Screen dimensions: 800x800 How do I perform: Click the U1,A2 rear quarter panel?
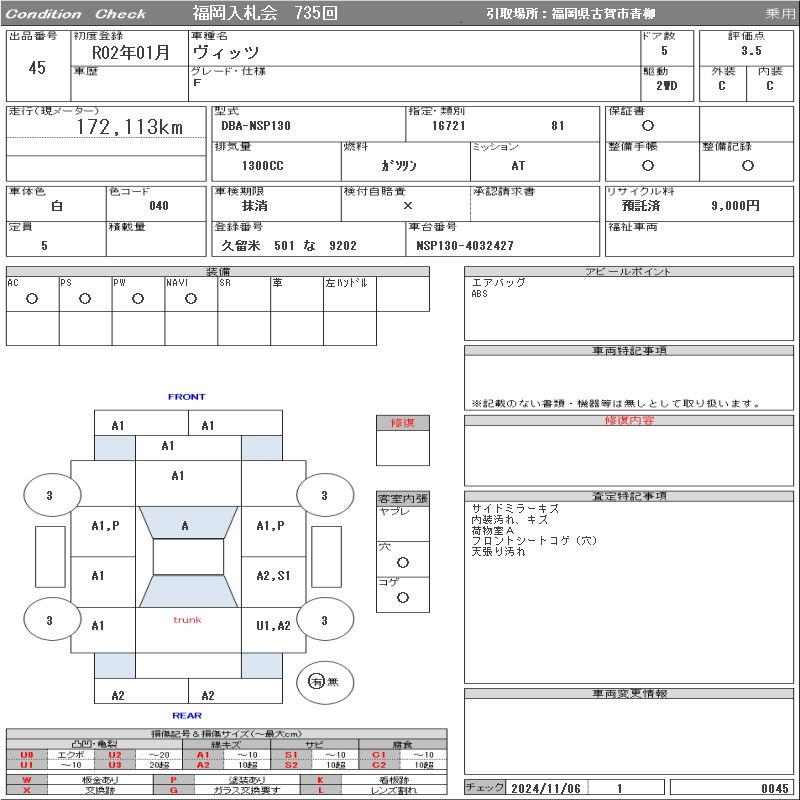click(272, 626)
